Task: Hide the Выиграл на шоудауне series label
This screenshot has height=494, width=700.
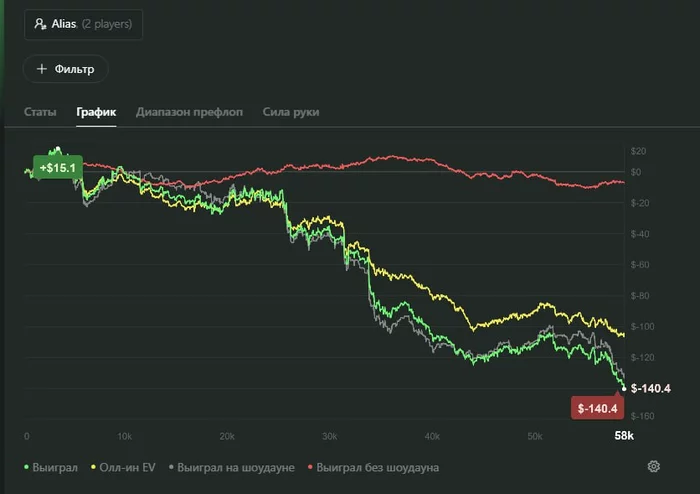Action: (238, 467)
